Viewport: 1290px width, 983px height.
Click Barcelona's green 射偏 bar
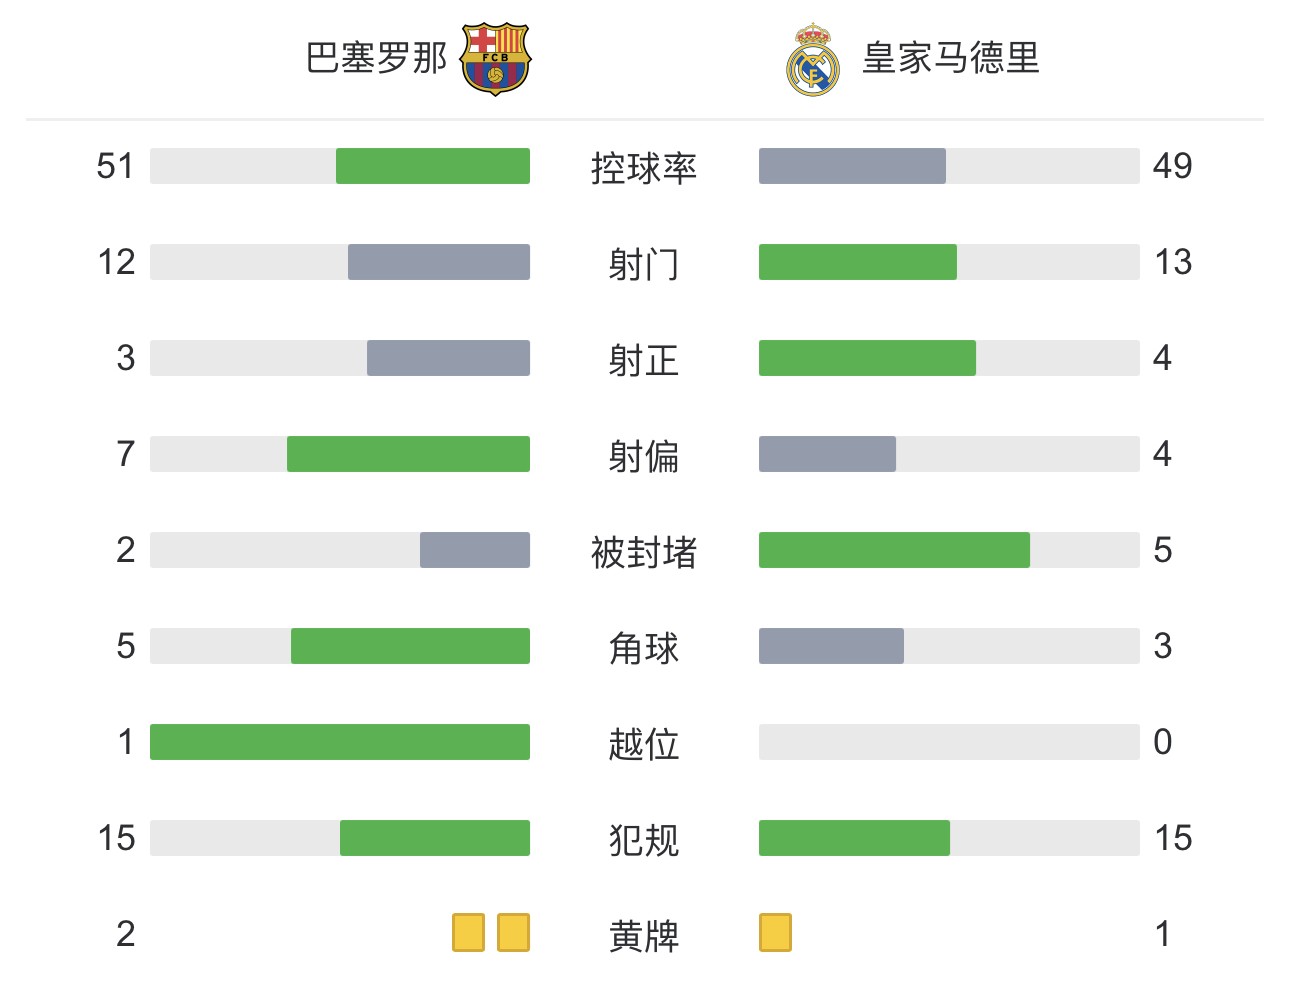tap(408, 454)
